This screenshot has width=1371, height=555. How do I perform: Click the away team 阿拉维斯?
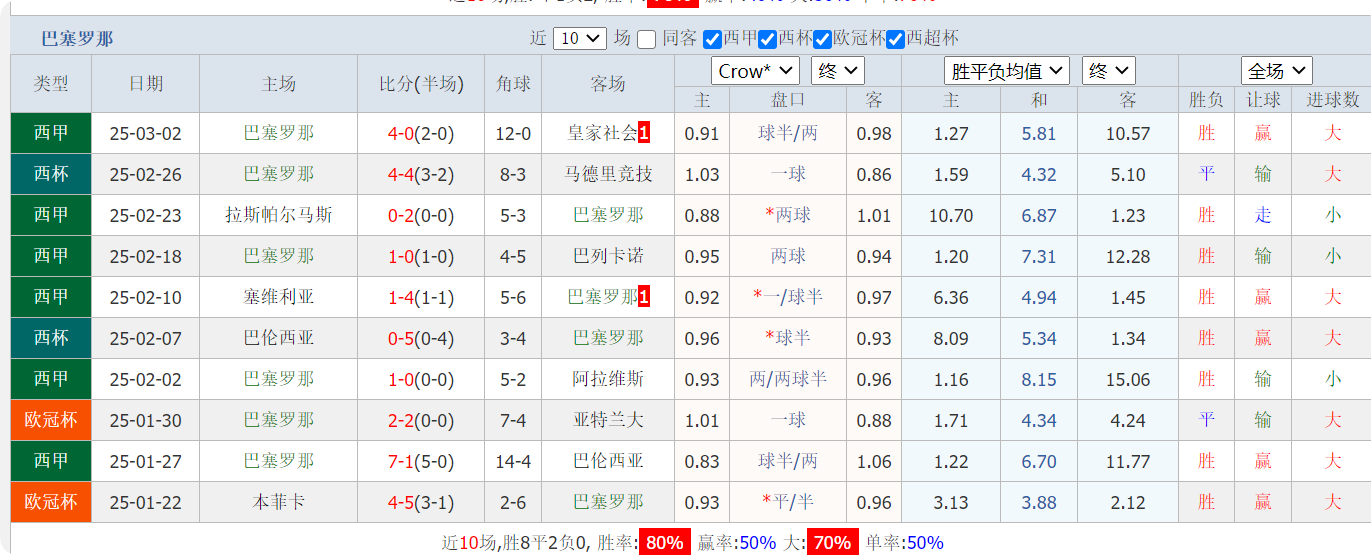click(608, 379)
